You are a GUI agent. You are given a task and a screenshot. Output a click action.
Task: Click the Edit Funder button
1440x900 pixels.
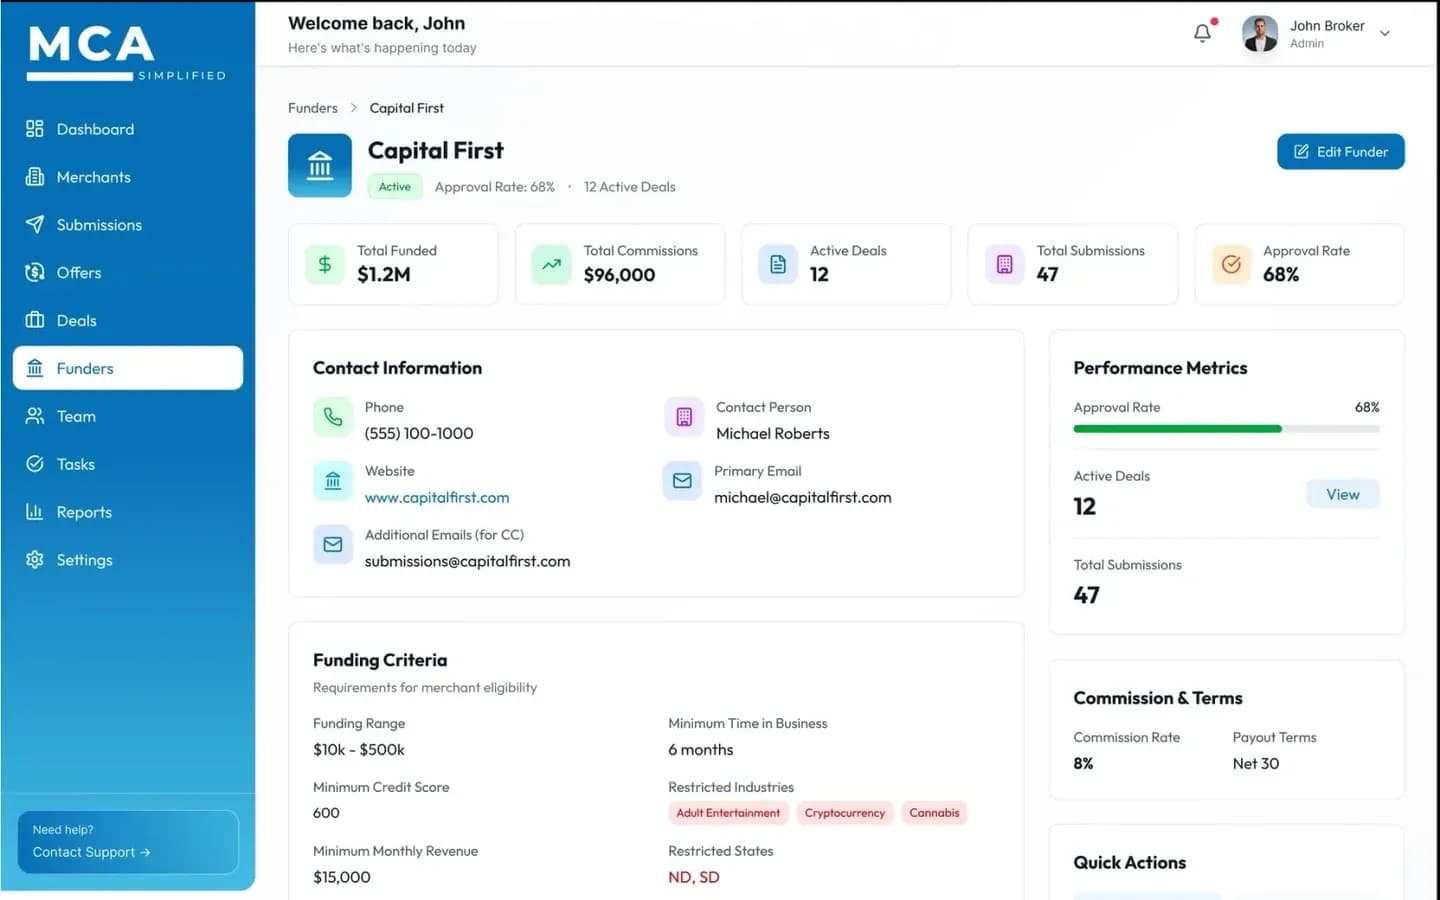tap(1340, 152)
